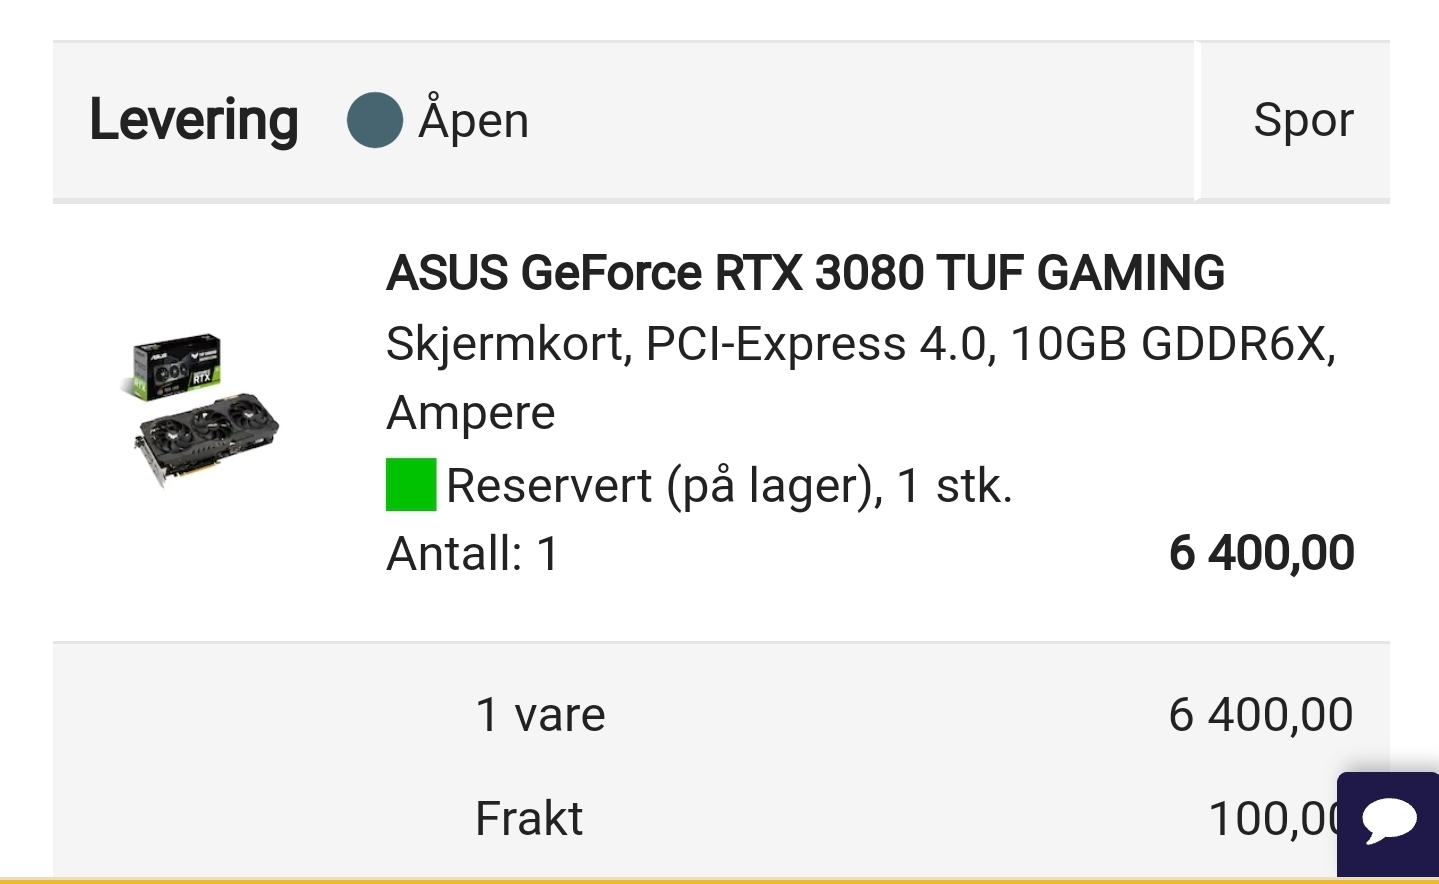
Task: Click the bold item price 6 400,00
Action: point(1261,554)
